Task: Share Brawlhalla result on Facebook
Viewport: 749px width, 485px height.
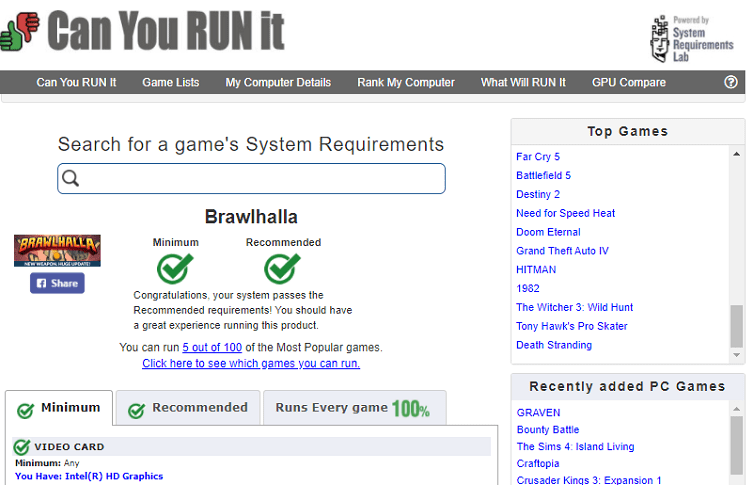Action: [57, 283]
